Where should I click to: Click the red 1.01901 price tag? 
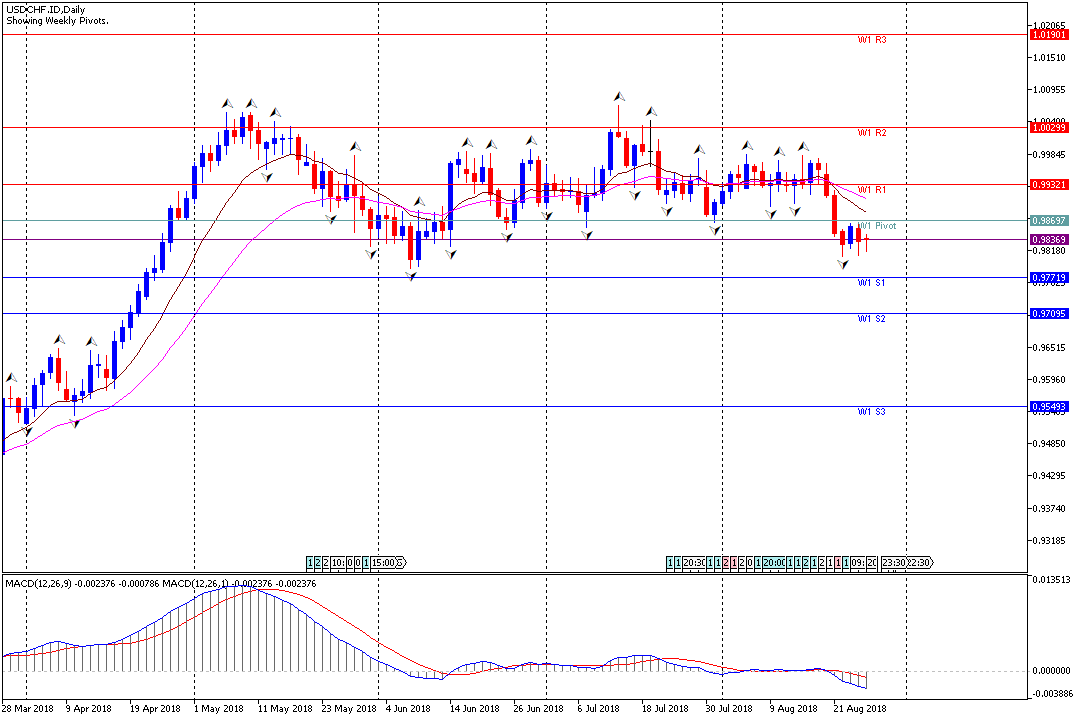(x=1049, y=35)
